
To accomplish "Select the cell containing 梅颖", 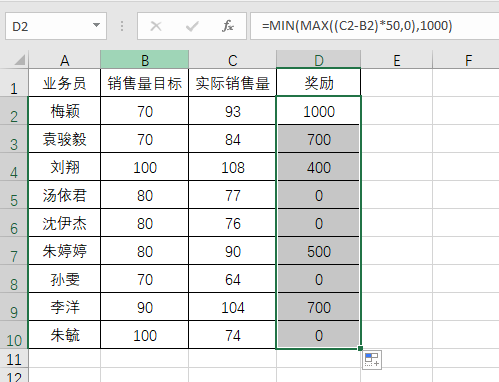I will 65,111.
